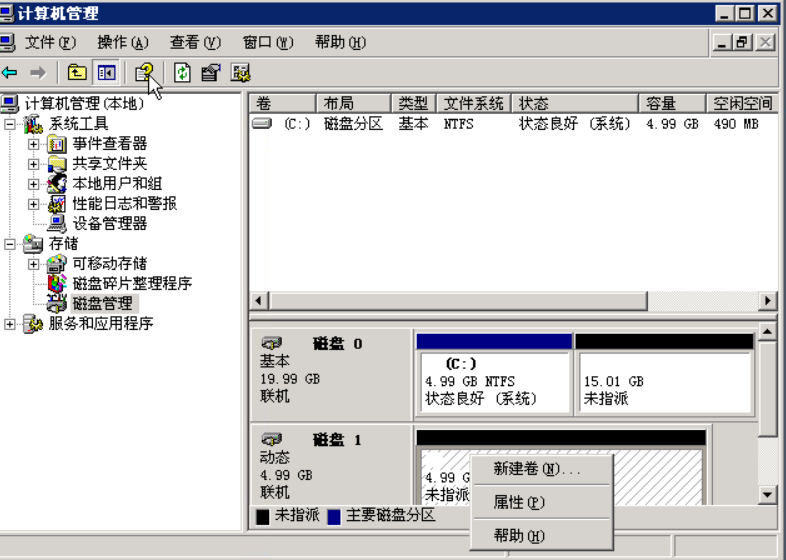Click the horizontal scrollbar thumb in volume list

458,301
